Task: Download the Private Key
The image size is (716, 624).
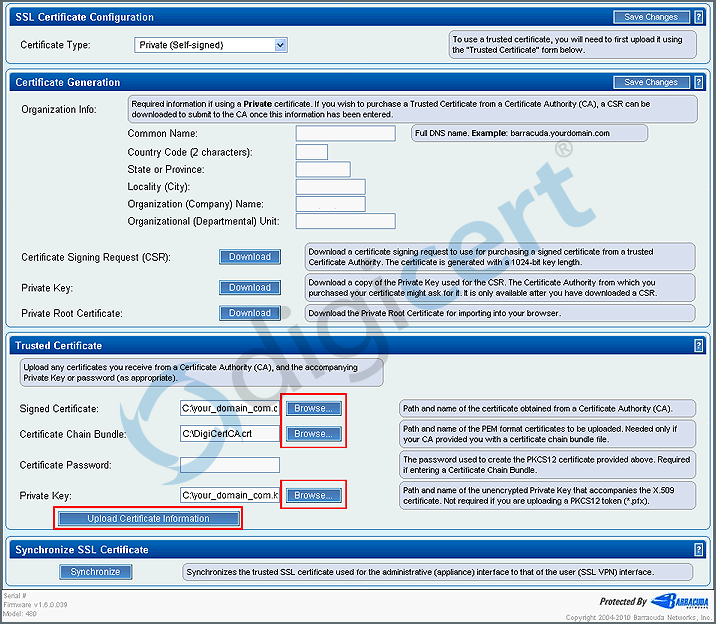Action: 249,287
